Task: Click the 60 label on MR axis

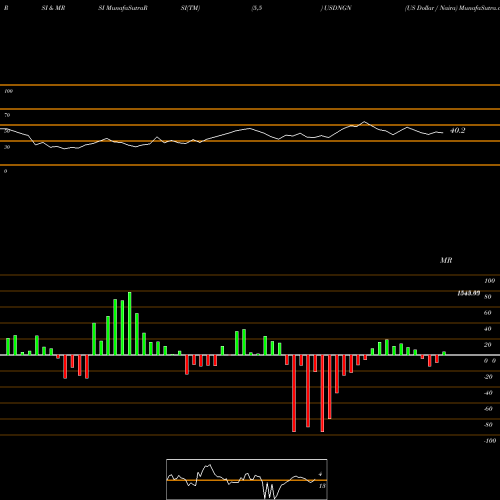Action: pyautogui.click(x=488, y=313)
